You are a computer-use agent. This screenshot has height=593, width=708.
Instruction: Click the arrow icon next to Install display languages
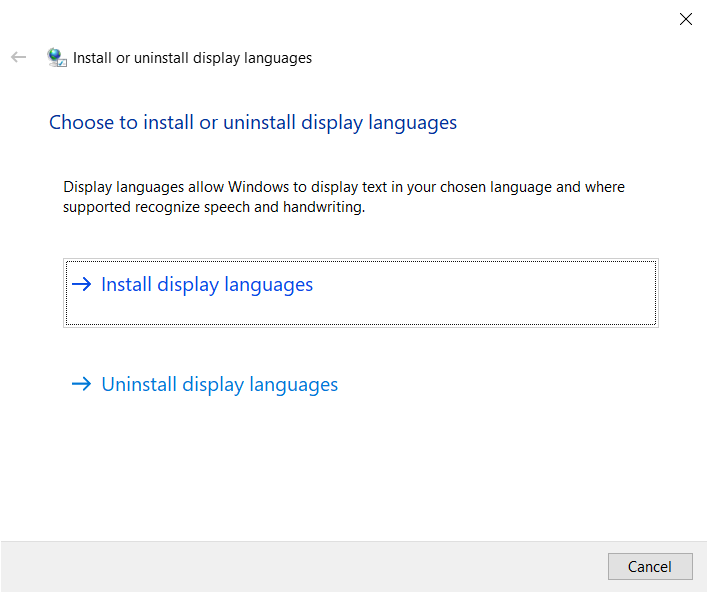pos(82,285)
